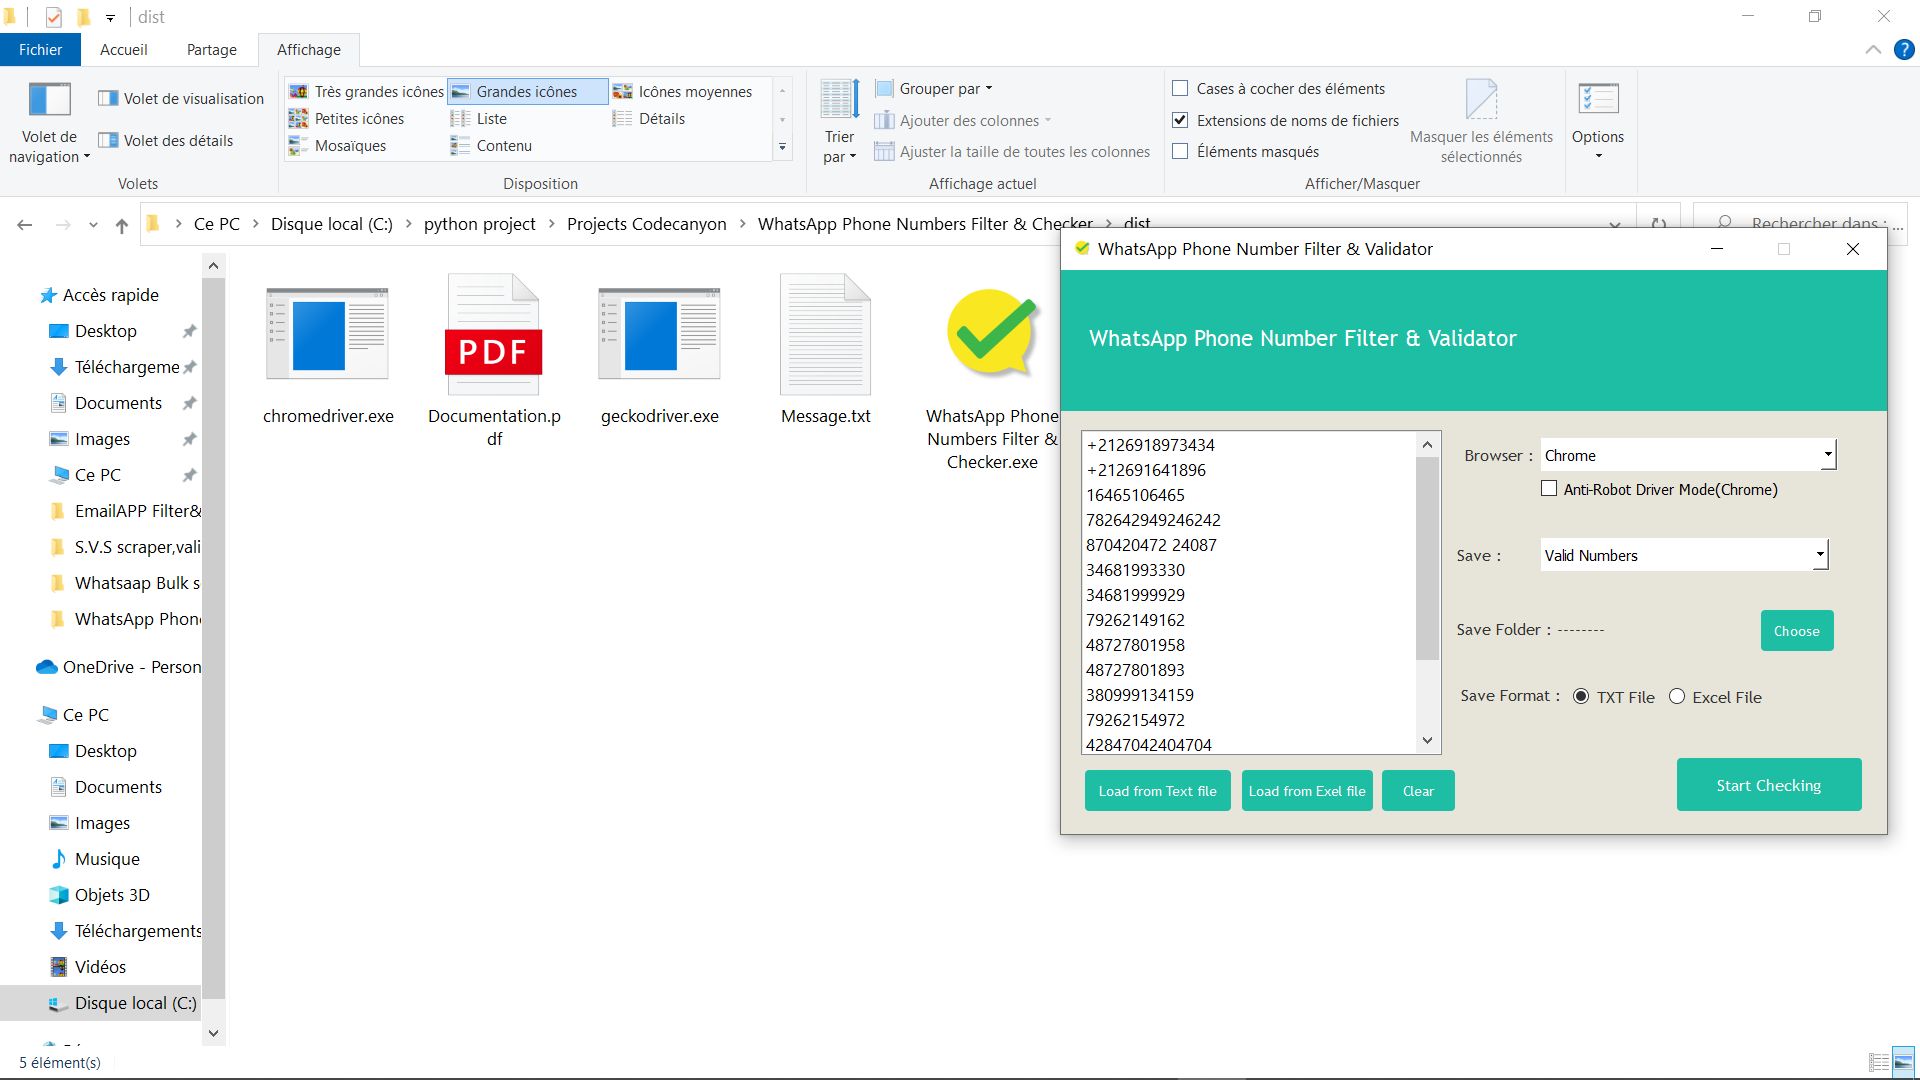1920x1080 pixels.
Task: Open the Fichier menu
Action: point(40,49)
